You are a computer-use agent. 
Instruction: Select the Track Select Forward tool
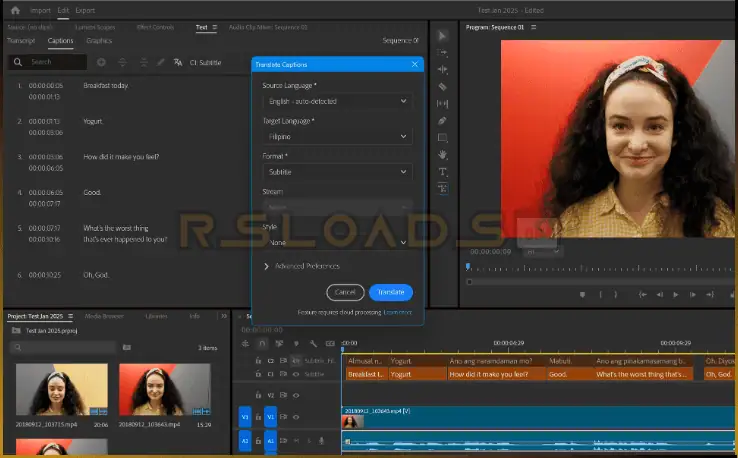pos(442,53)
